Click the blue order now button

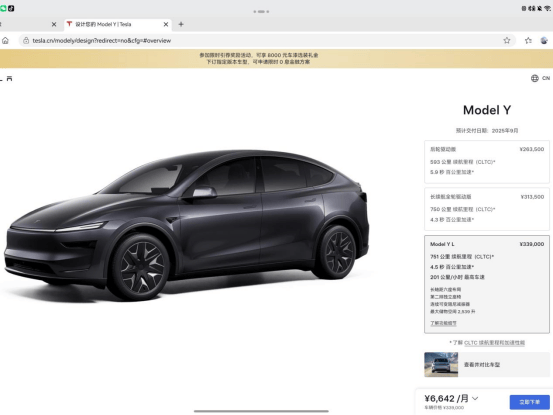[529, 402]
